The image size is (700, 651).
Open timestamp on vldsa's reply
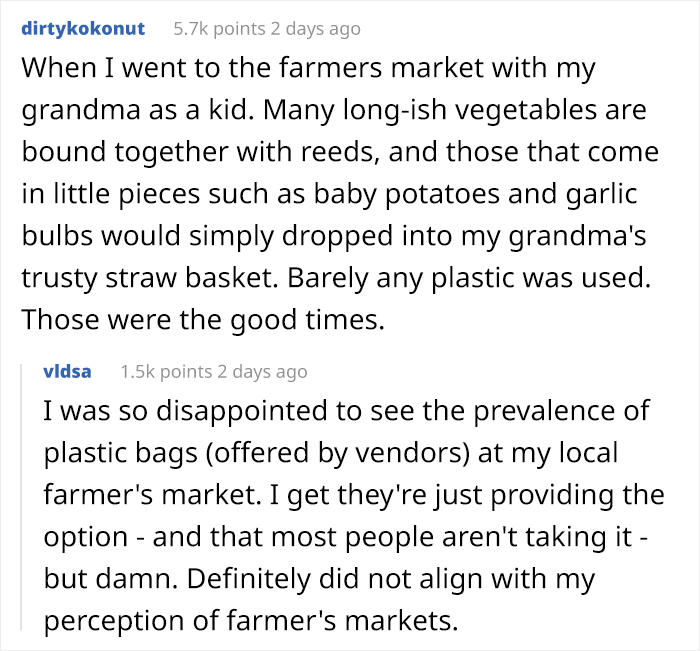coord(259,371)
